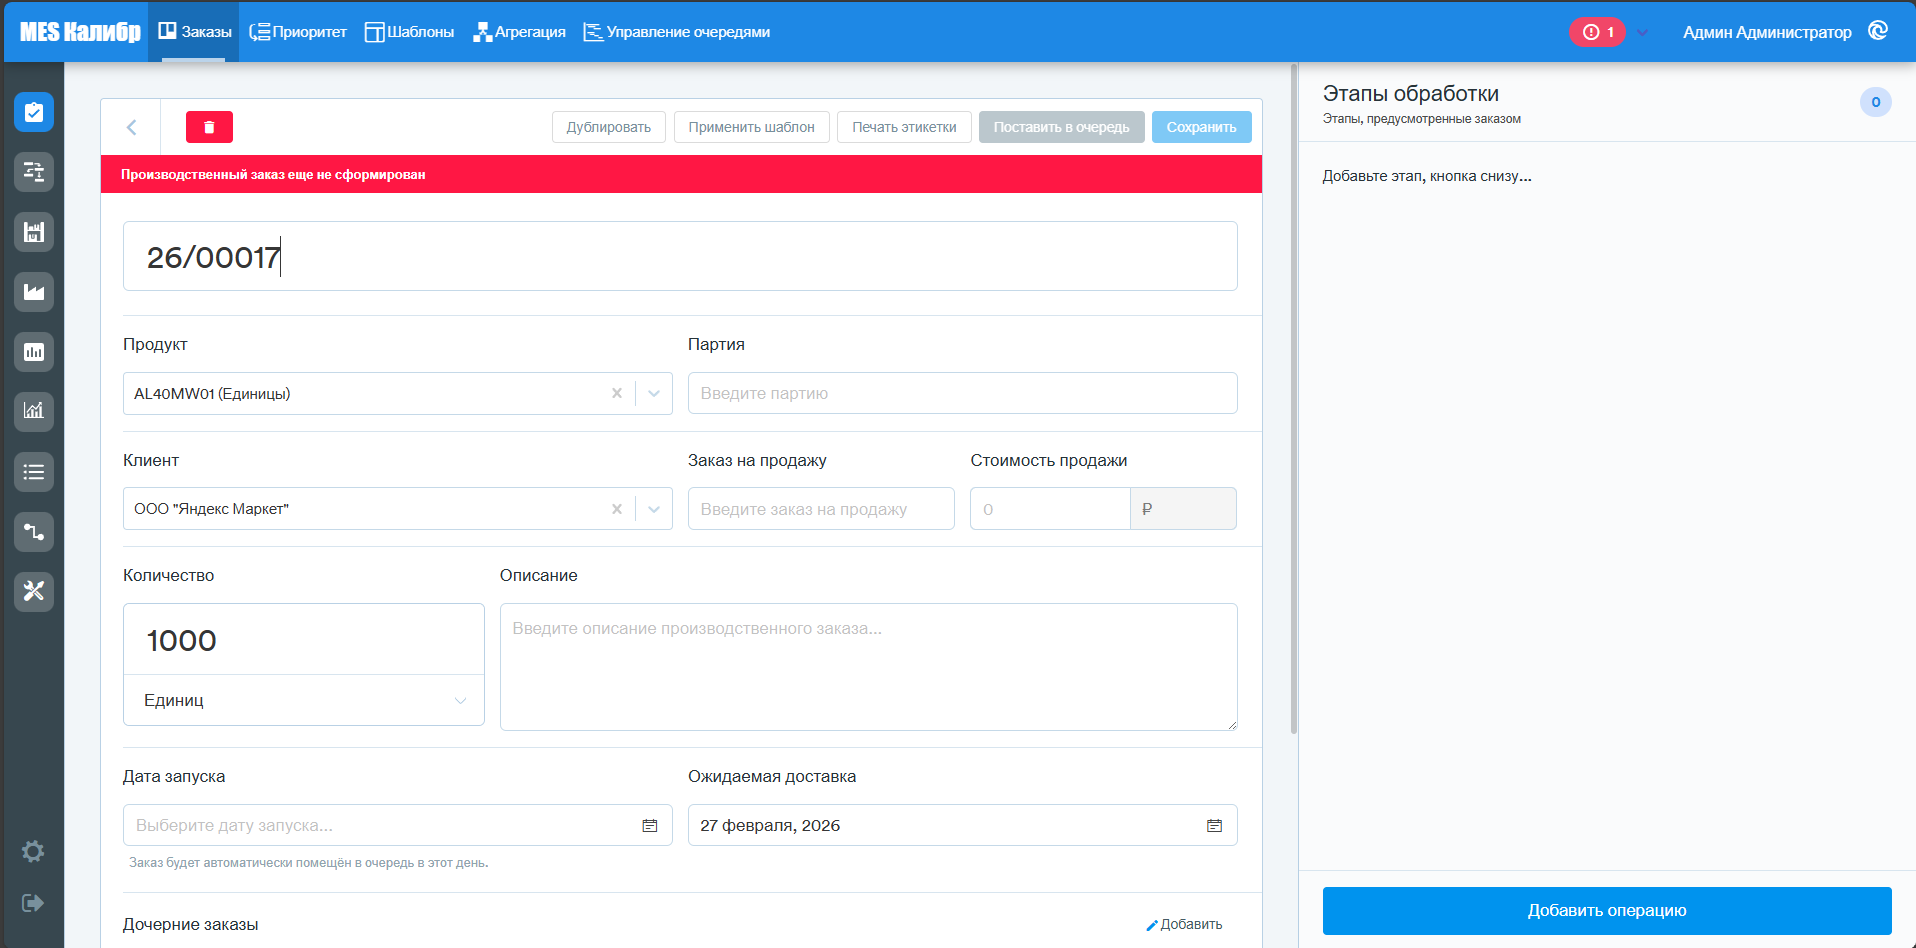Click the Партия input field
The height and width of the screenshot is (948, 1916).
962,393
